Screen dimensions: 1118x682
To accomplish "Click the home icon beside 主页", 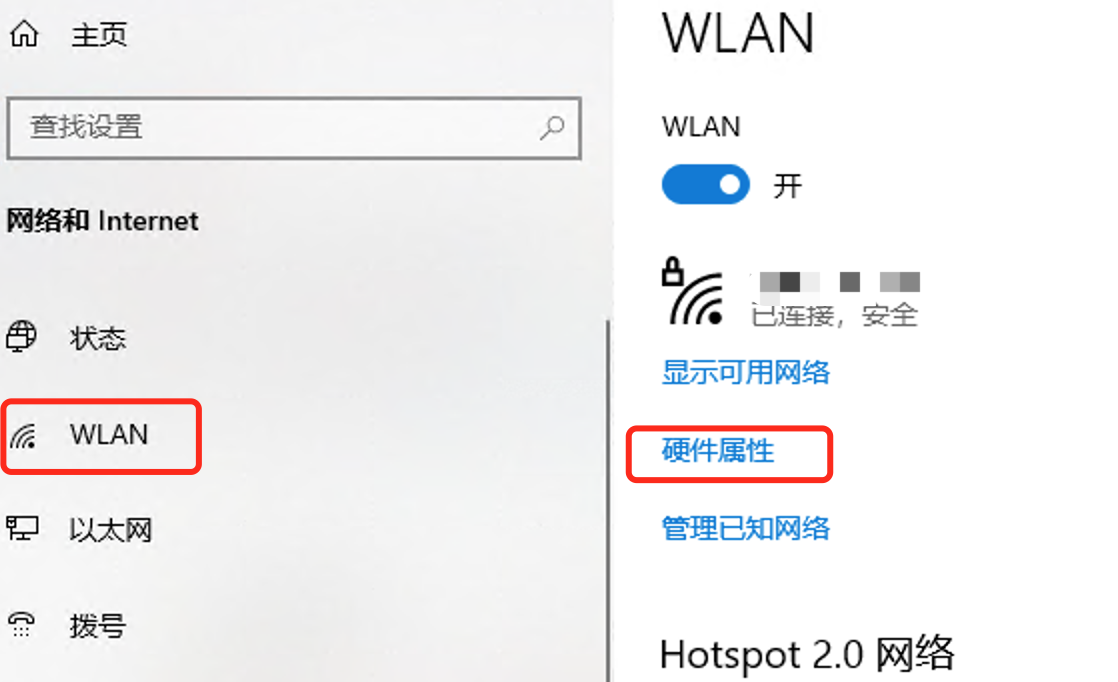I will [x=24, y=33].
